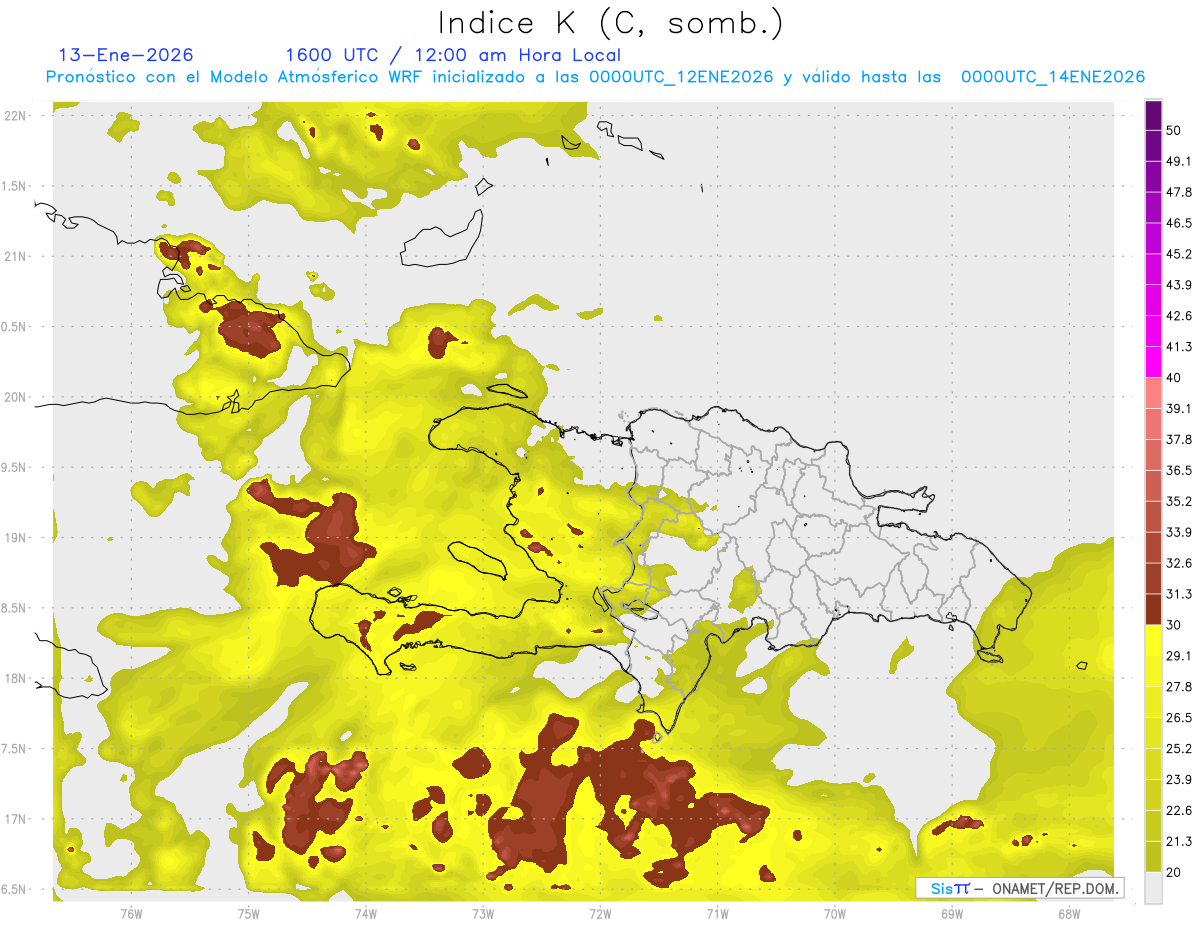Click the 'Indice K (C, somb.)' title
1200x927 pixels.
610,23
